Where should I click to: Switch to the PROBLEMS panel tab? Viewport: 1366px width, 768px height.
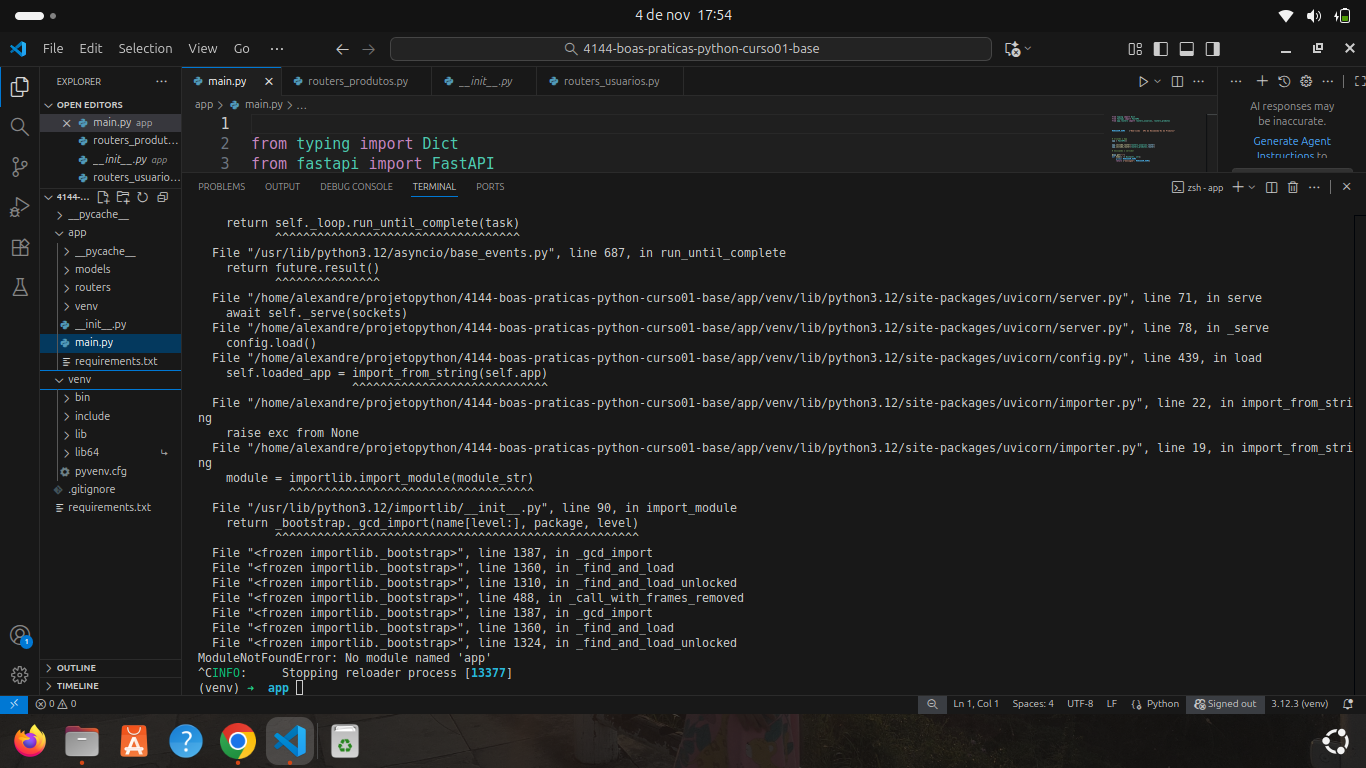[221, 187]
